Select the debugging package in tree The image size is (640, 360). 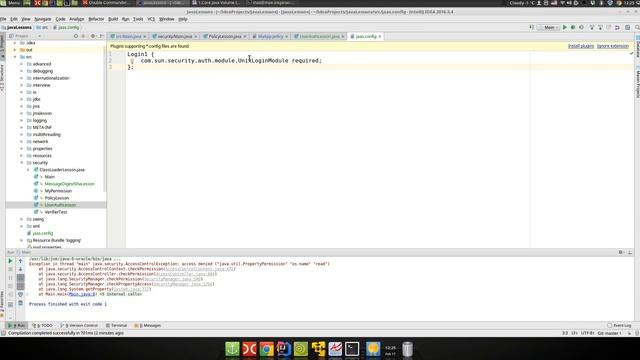[x=42, y=71]
